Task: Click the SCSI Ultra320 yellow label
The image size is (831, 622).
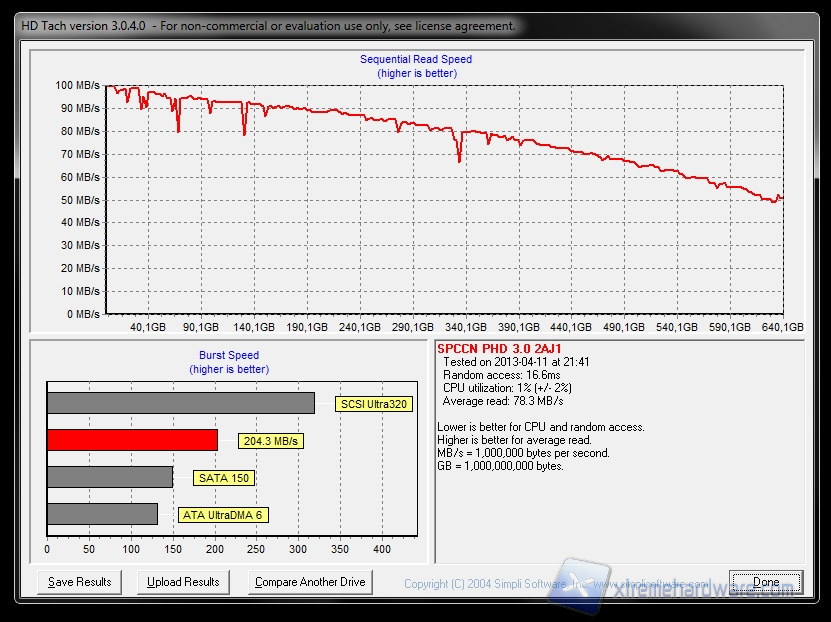Action: point(374,404)
